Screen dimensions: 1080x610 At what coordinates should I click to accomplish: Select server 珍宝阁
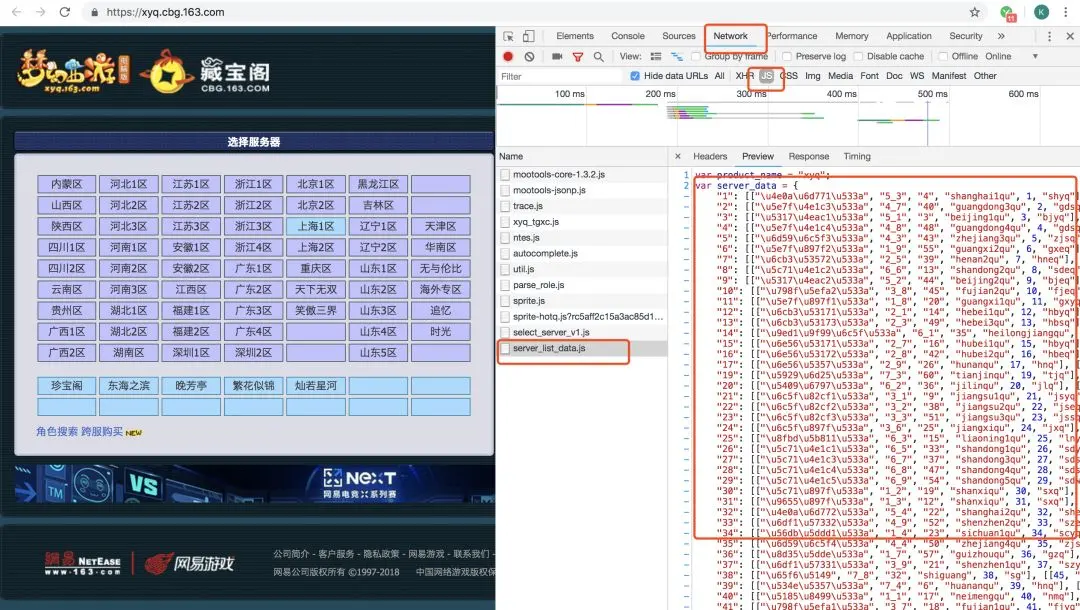click(66, 386)
